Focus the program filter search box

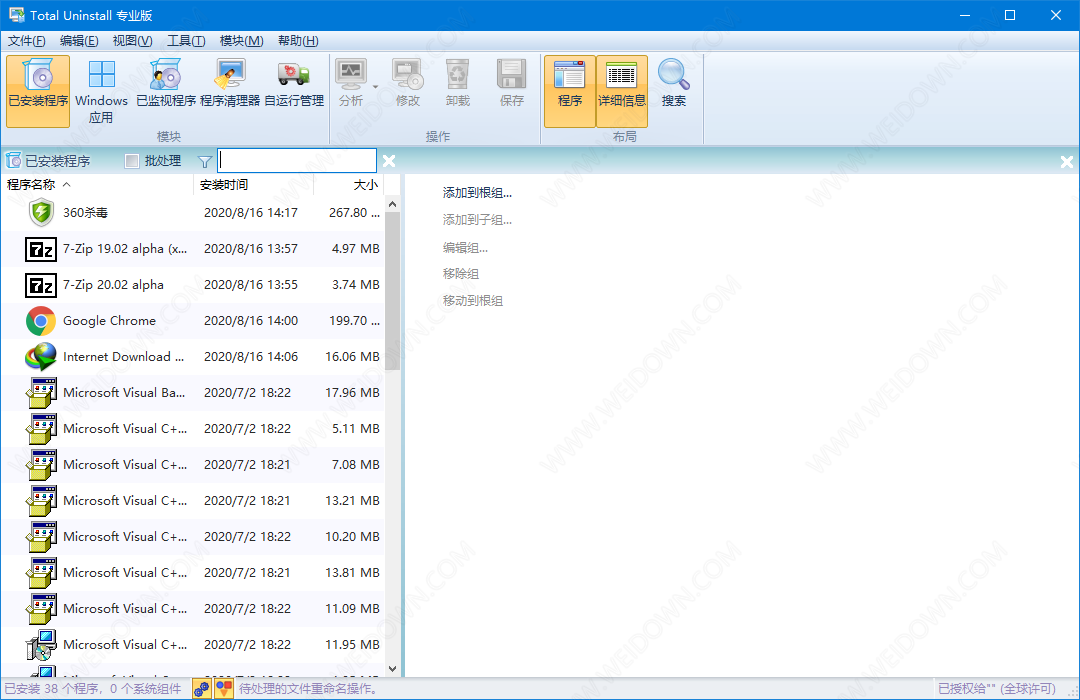pos(298,161)
